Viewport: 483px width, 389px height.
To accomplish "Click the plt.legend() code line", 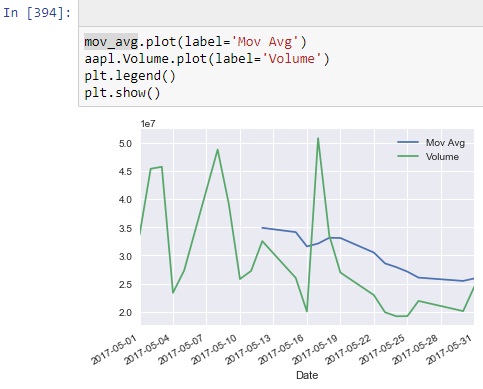I will point(130,76).
